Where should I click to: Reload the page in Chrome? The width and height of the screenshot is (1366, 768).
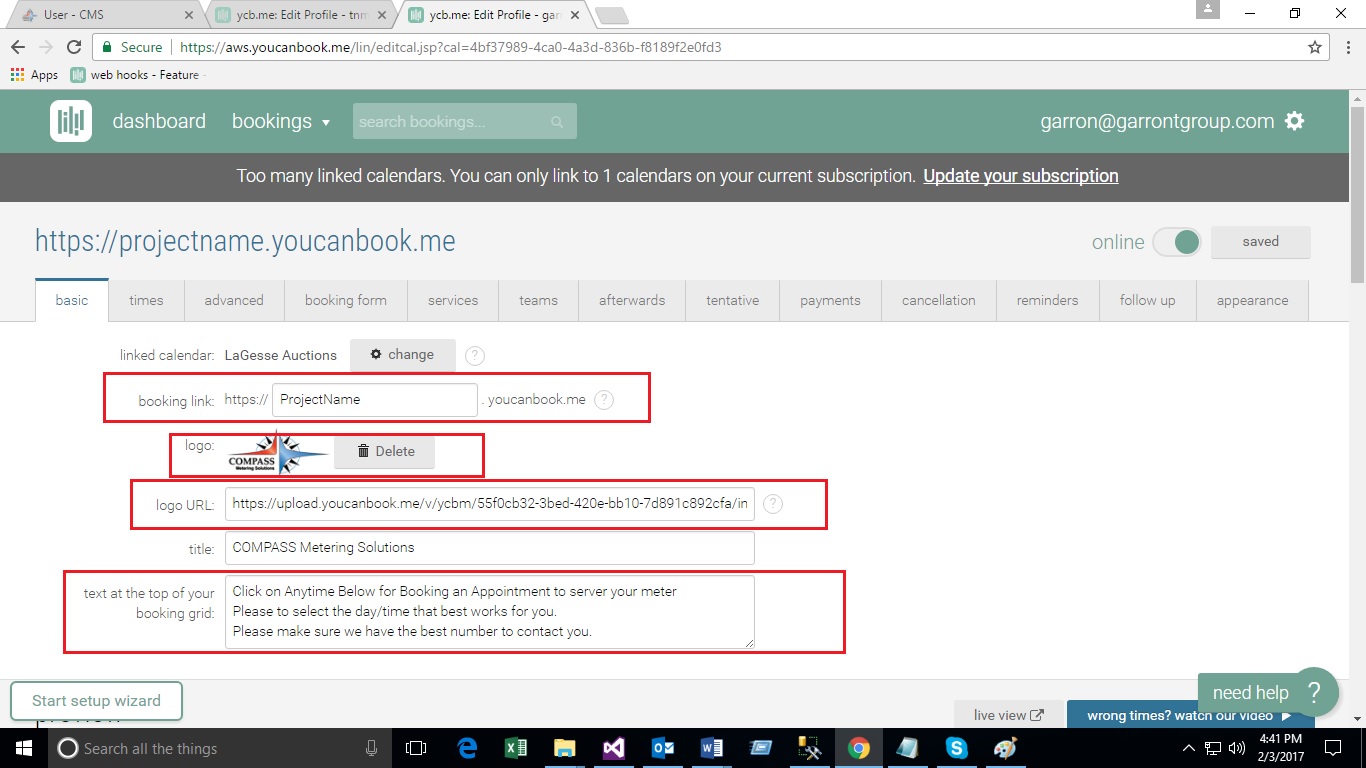pyautogui.click(x=73, y=47)
